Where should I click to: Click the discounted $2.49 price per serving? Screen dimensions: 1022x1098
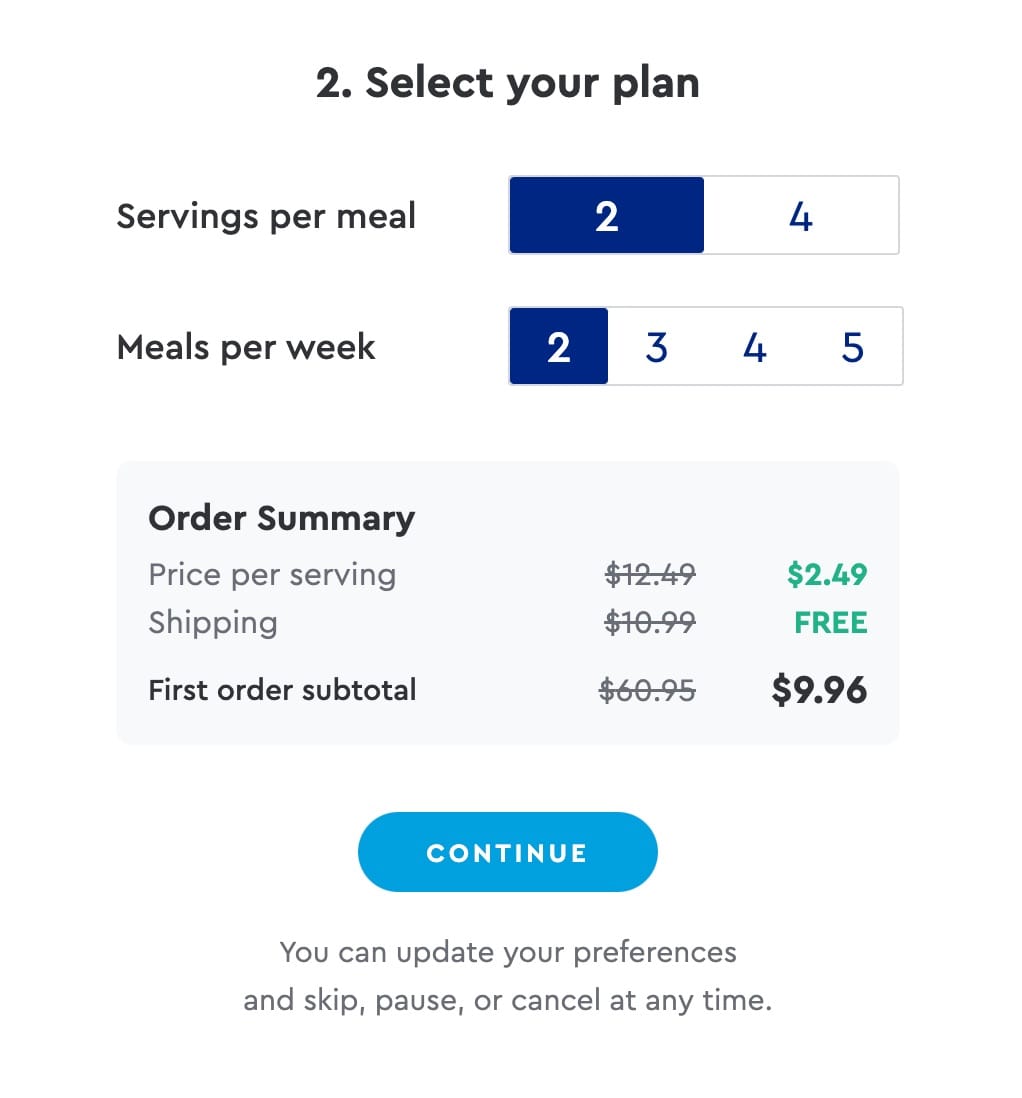[828, 574]
